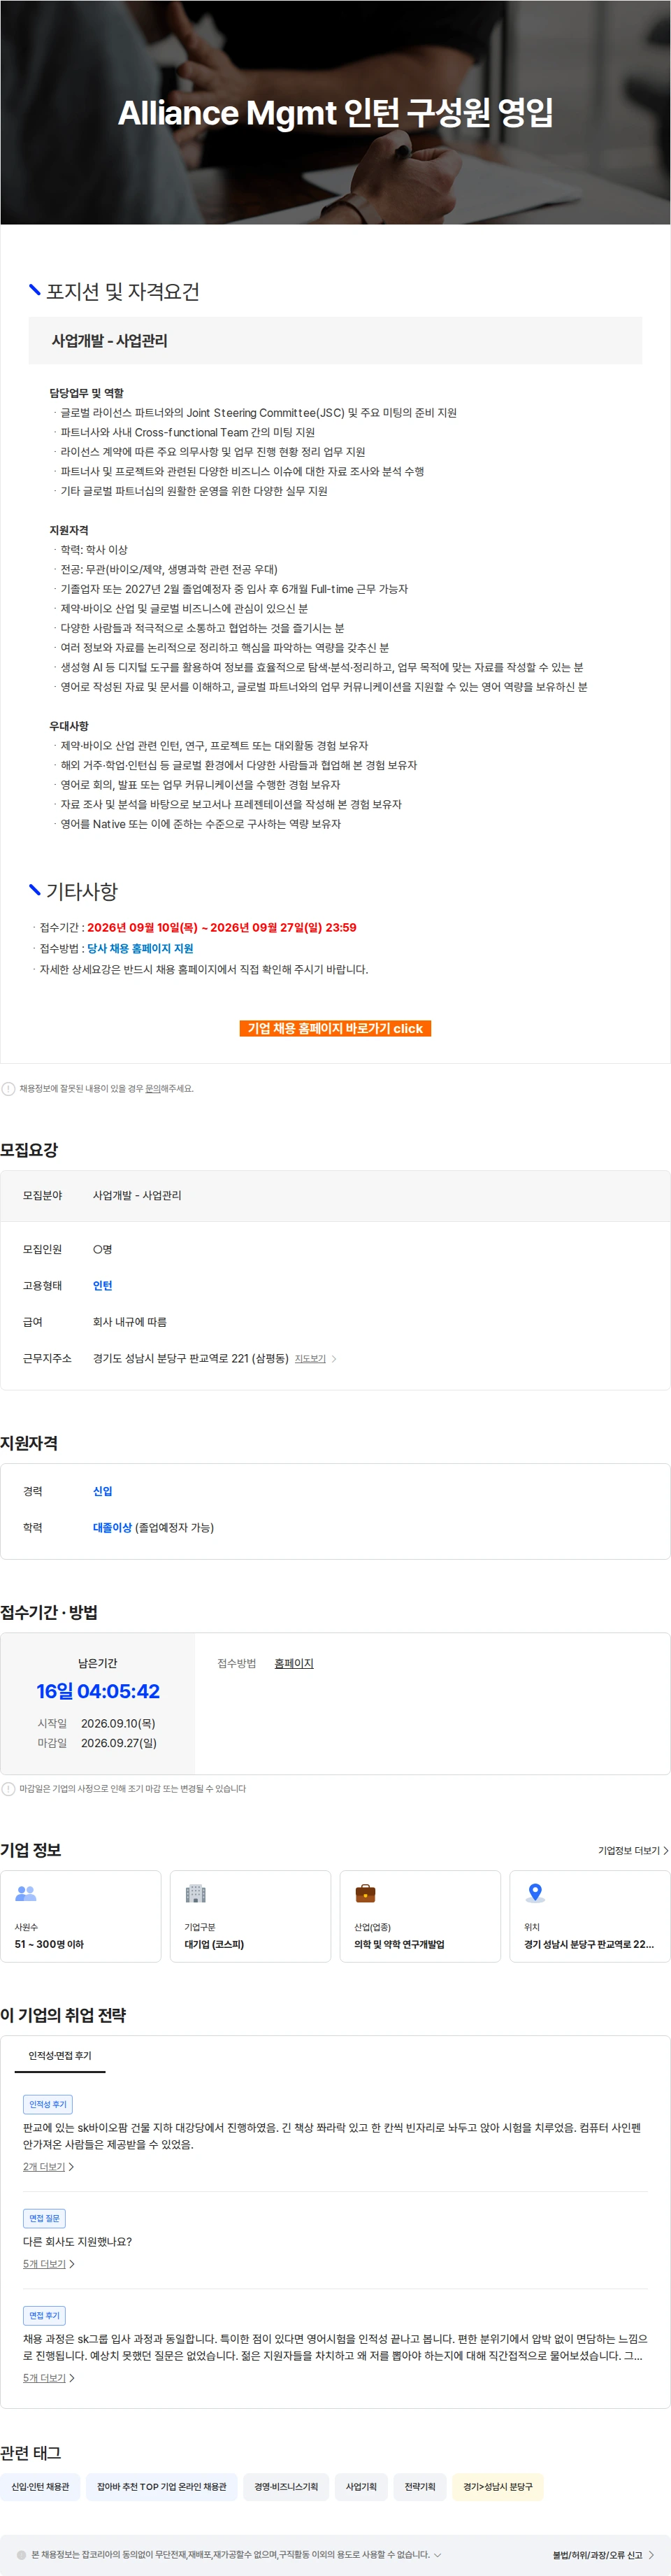This screenshot has height=2576, width=671.
Task: Select the 경영·비즈니스기획 tag
Action: pos(286,2486)
